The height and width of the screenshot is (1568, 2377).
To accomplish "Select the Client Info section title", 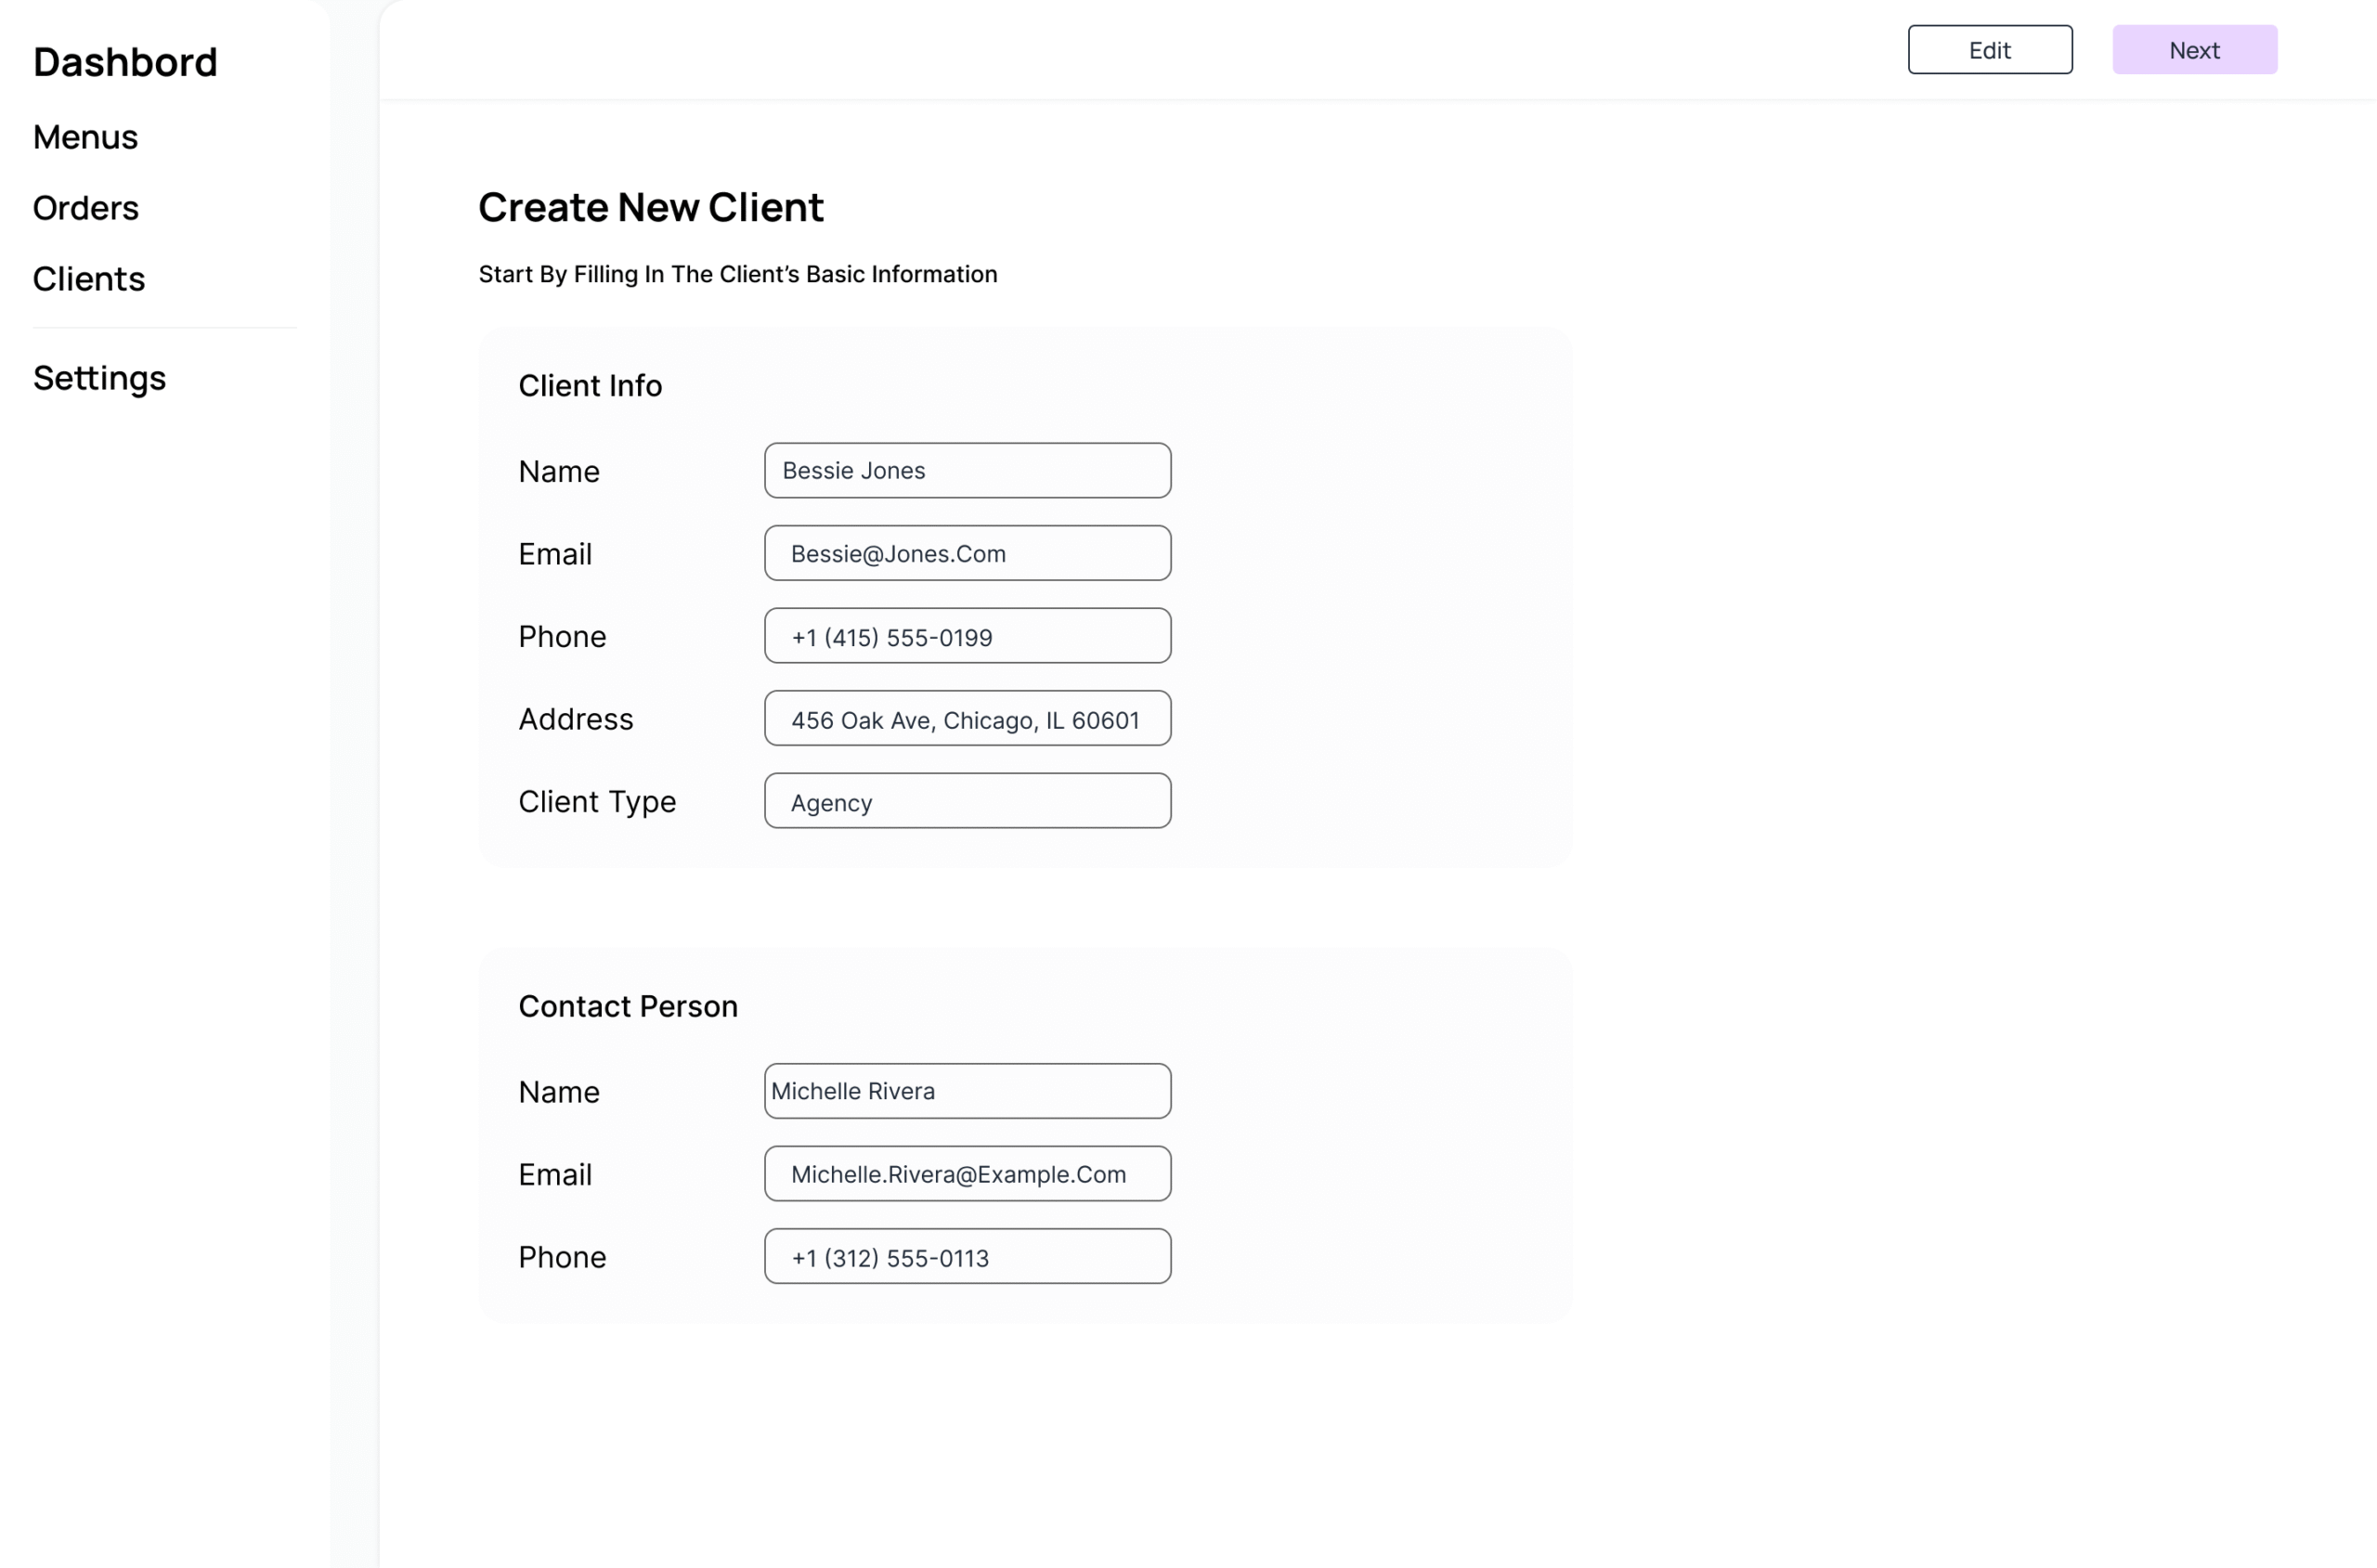I will coord(590,386).
